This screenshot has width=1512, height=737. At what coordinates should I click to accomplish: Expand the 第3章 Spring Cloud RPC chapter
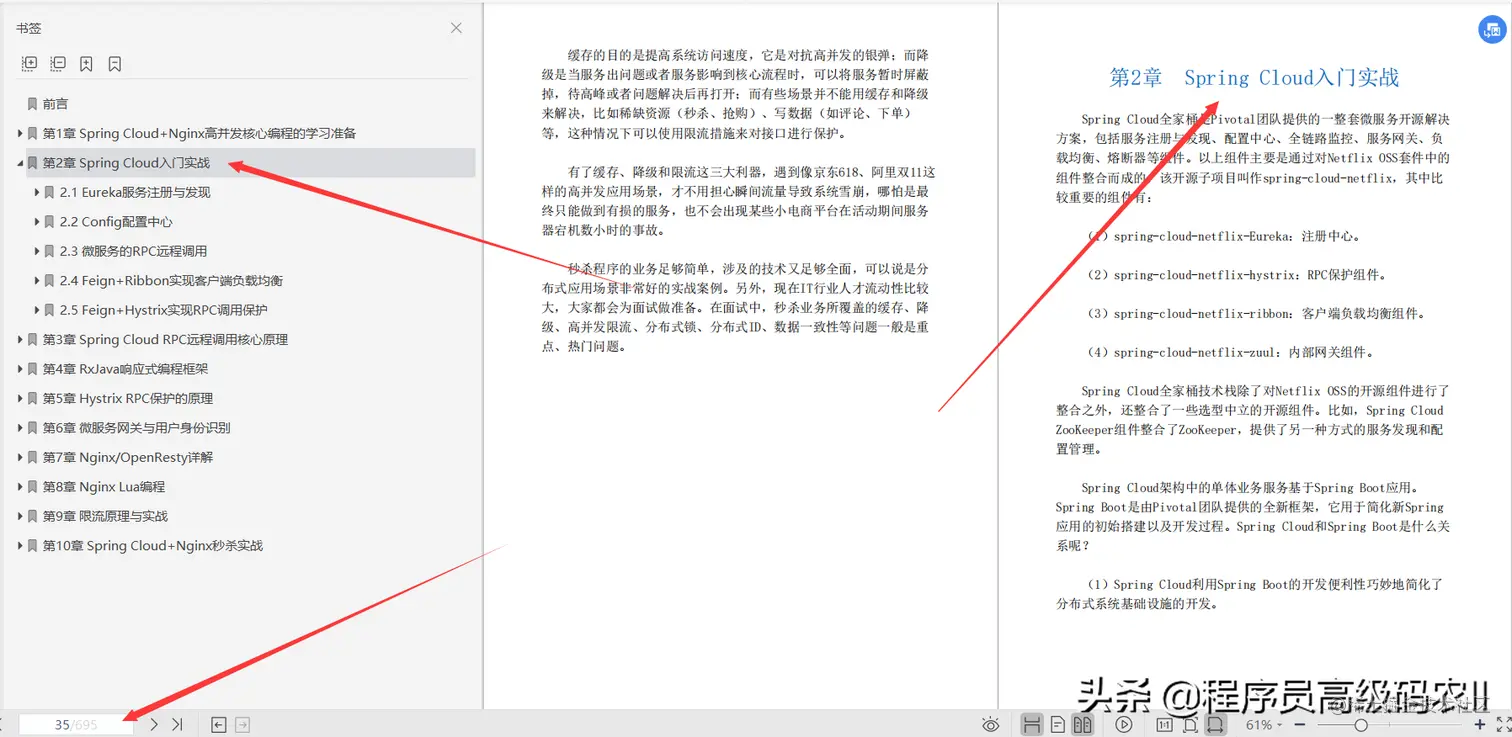(20, 340)
